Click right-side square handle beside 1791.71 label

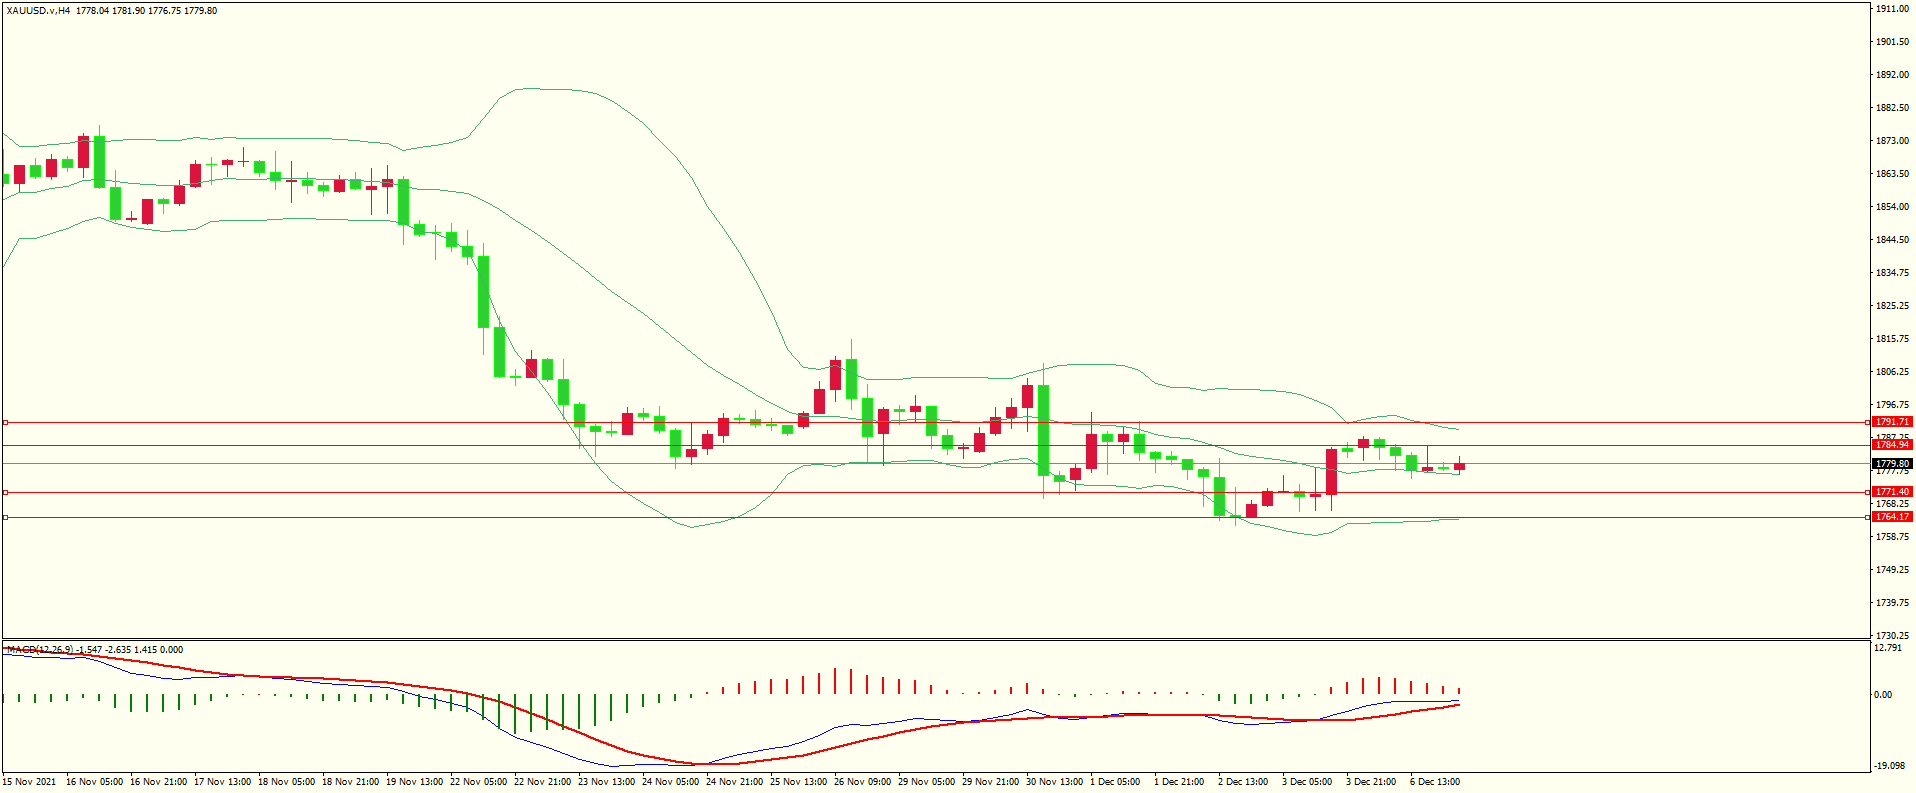(1869, 423)
